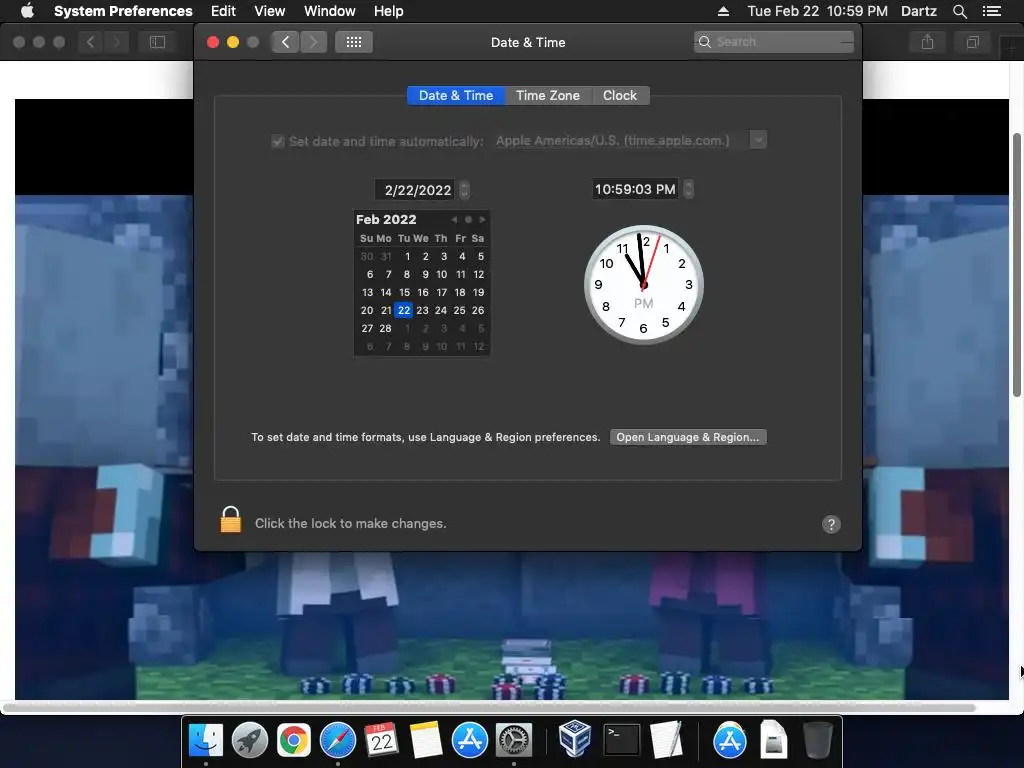This screenshot has width=1024, height=768.
Task: Go to next month in calendar
Action: click(482, 219)
